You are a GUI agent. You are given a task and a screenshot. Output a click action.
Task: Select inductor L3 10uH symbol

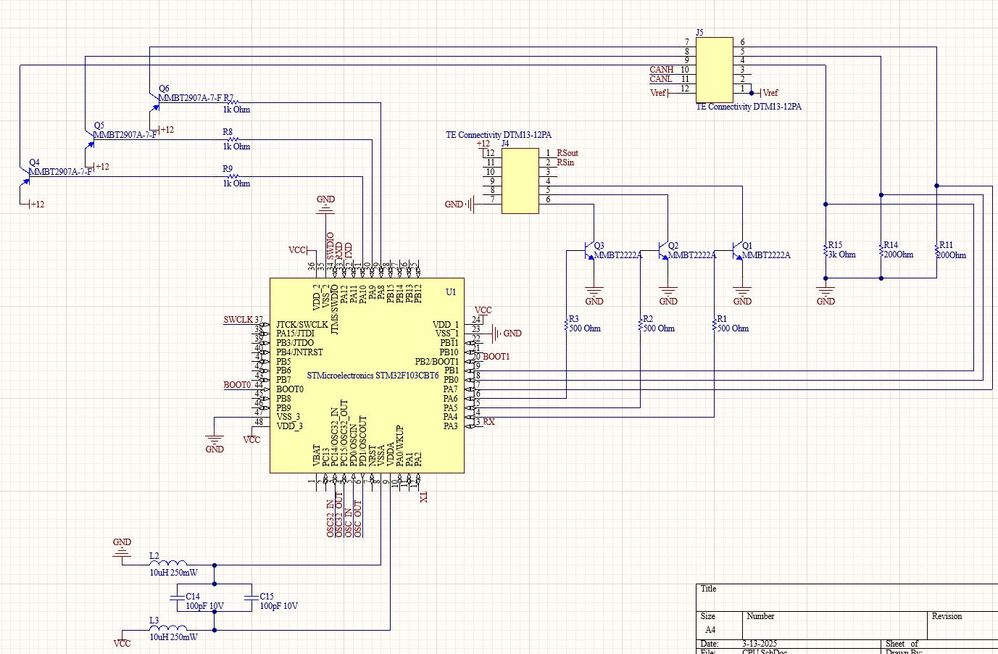pyautogui.click(x=168, y=628)
